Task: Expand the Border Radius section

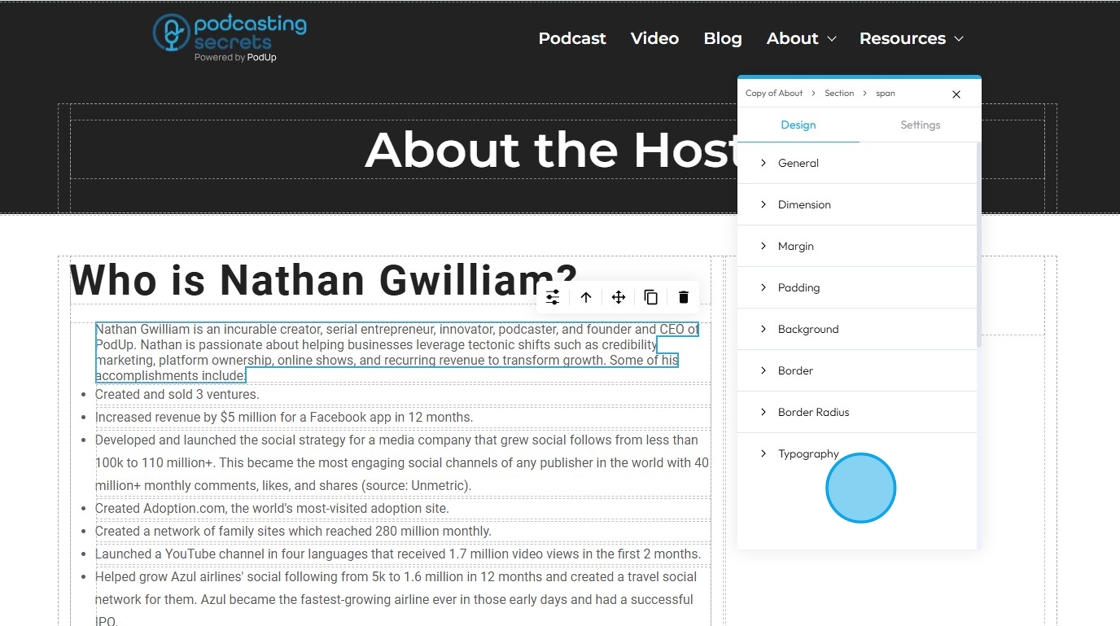Action: pyautogui.click(x=857, y=412)
